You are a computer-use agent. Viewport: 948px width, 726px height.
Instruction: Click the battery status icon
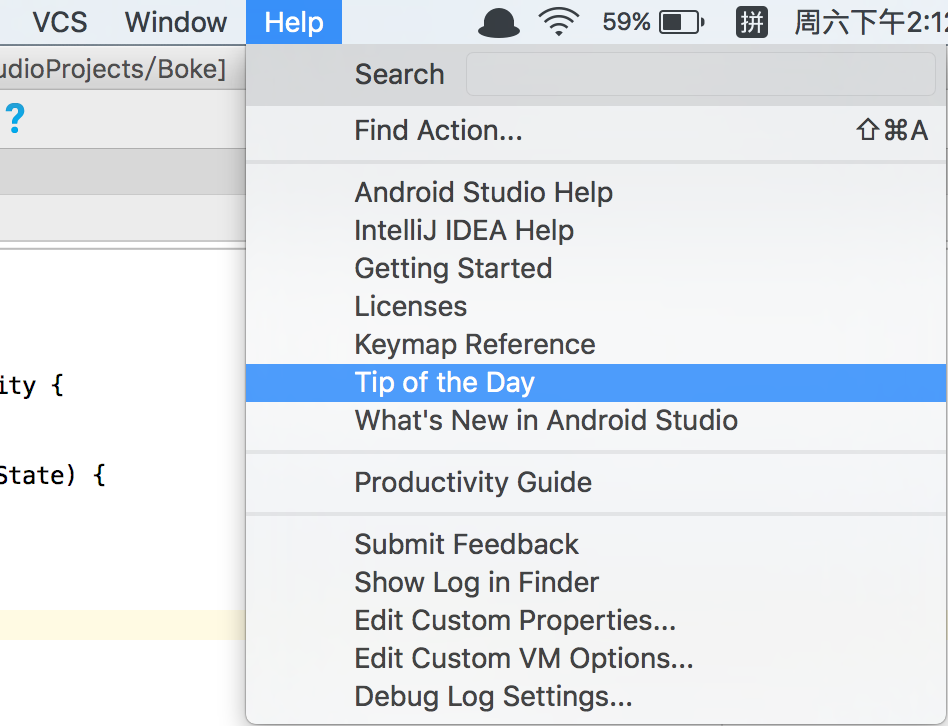[x=682, y=23]
